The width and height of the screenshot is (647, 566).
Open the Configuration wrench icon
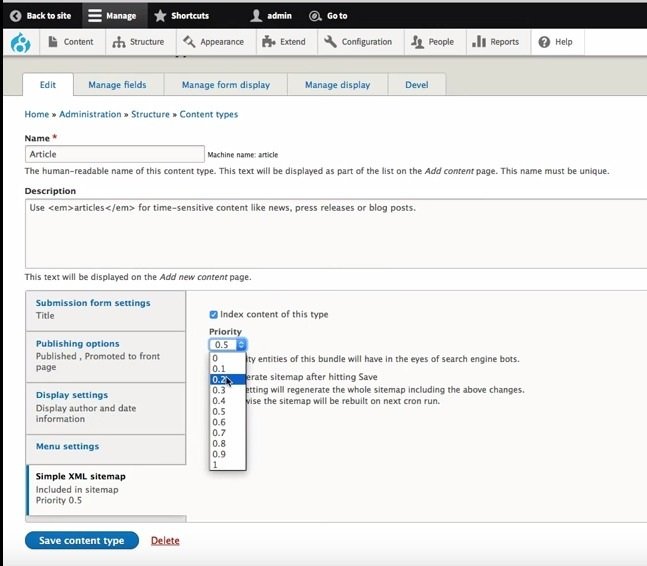click(x=330, y=42)
